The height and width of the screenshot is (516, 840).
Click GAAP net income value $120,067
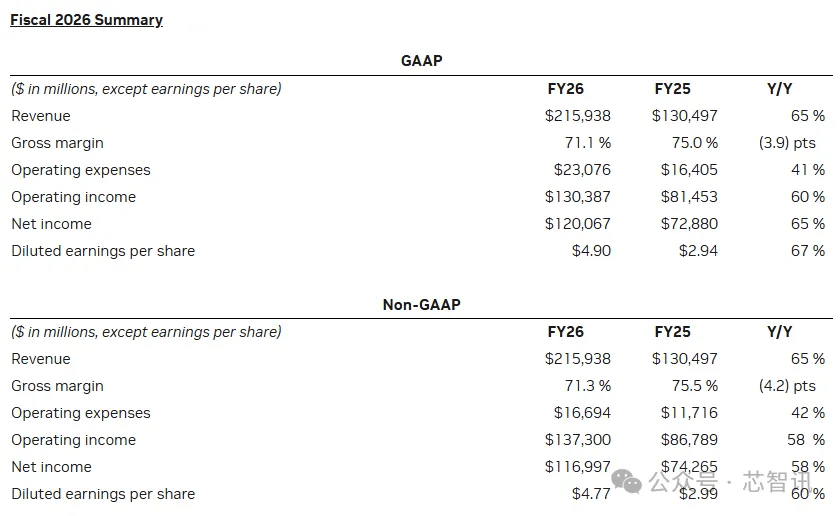click(577, 224)
